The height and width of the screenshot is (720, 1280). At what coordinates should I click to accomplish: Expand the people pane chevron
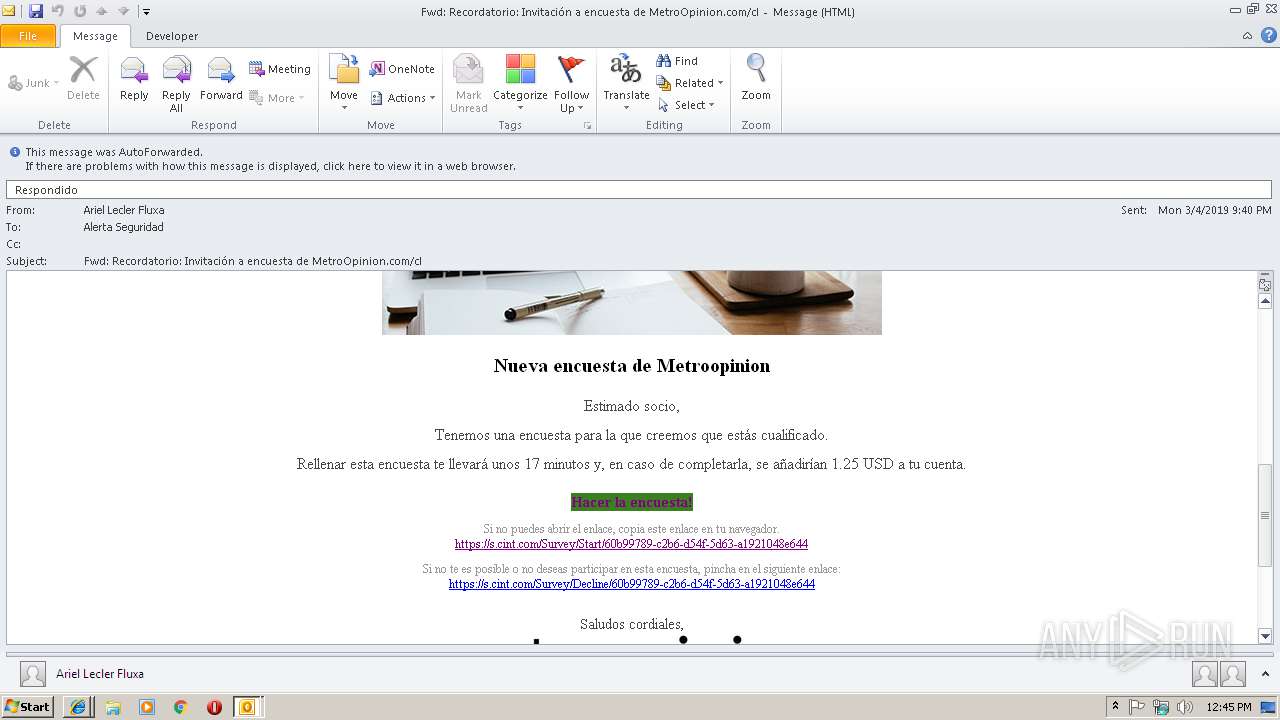[x=1265, y=674]
